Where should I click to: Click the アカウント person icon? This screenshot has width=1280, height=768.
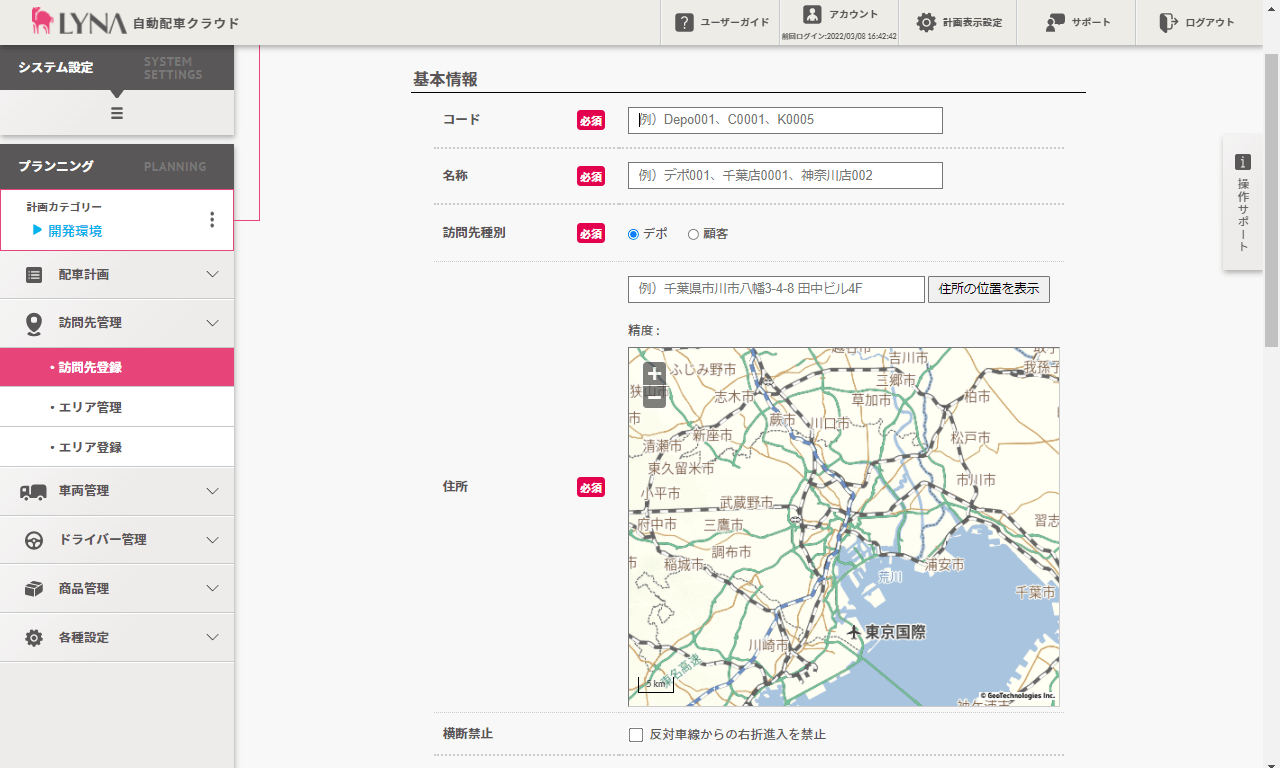coord(812,14)
